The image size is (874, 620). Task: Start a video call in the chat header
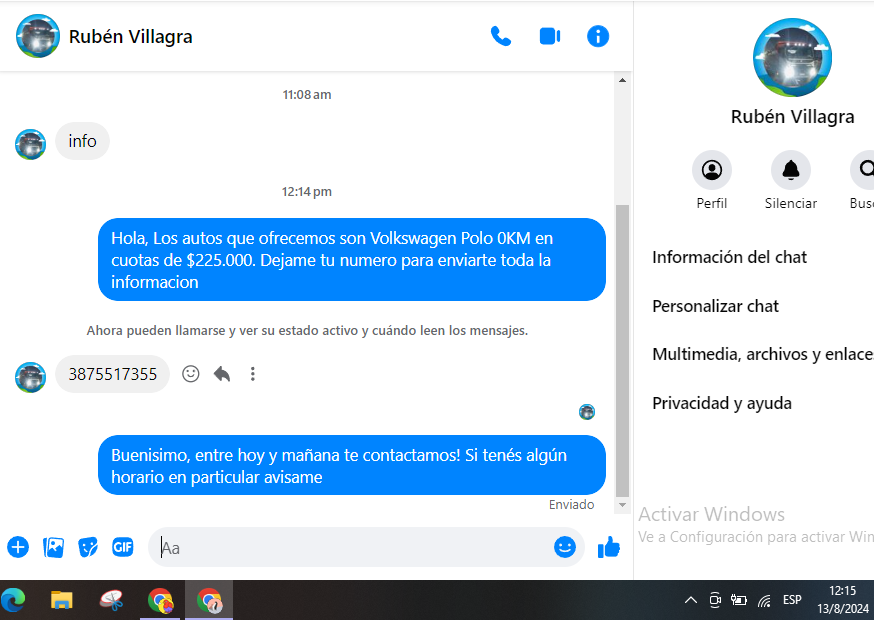(x=550, y=37)
